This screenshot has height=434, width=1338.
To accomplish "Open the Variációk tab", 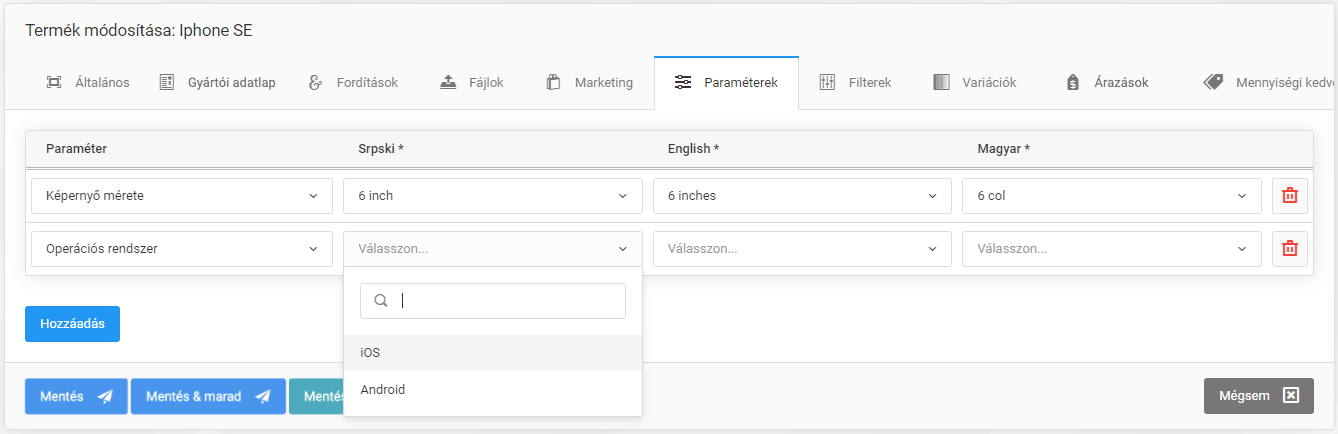I will (x=974, y=83).
